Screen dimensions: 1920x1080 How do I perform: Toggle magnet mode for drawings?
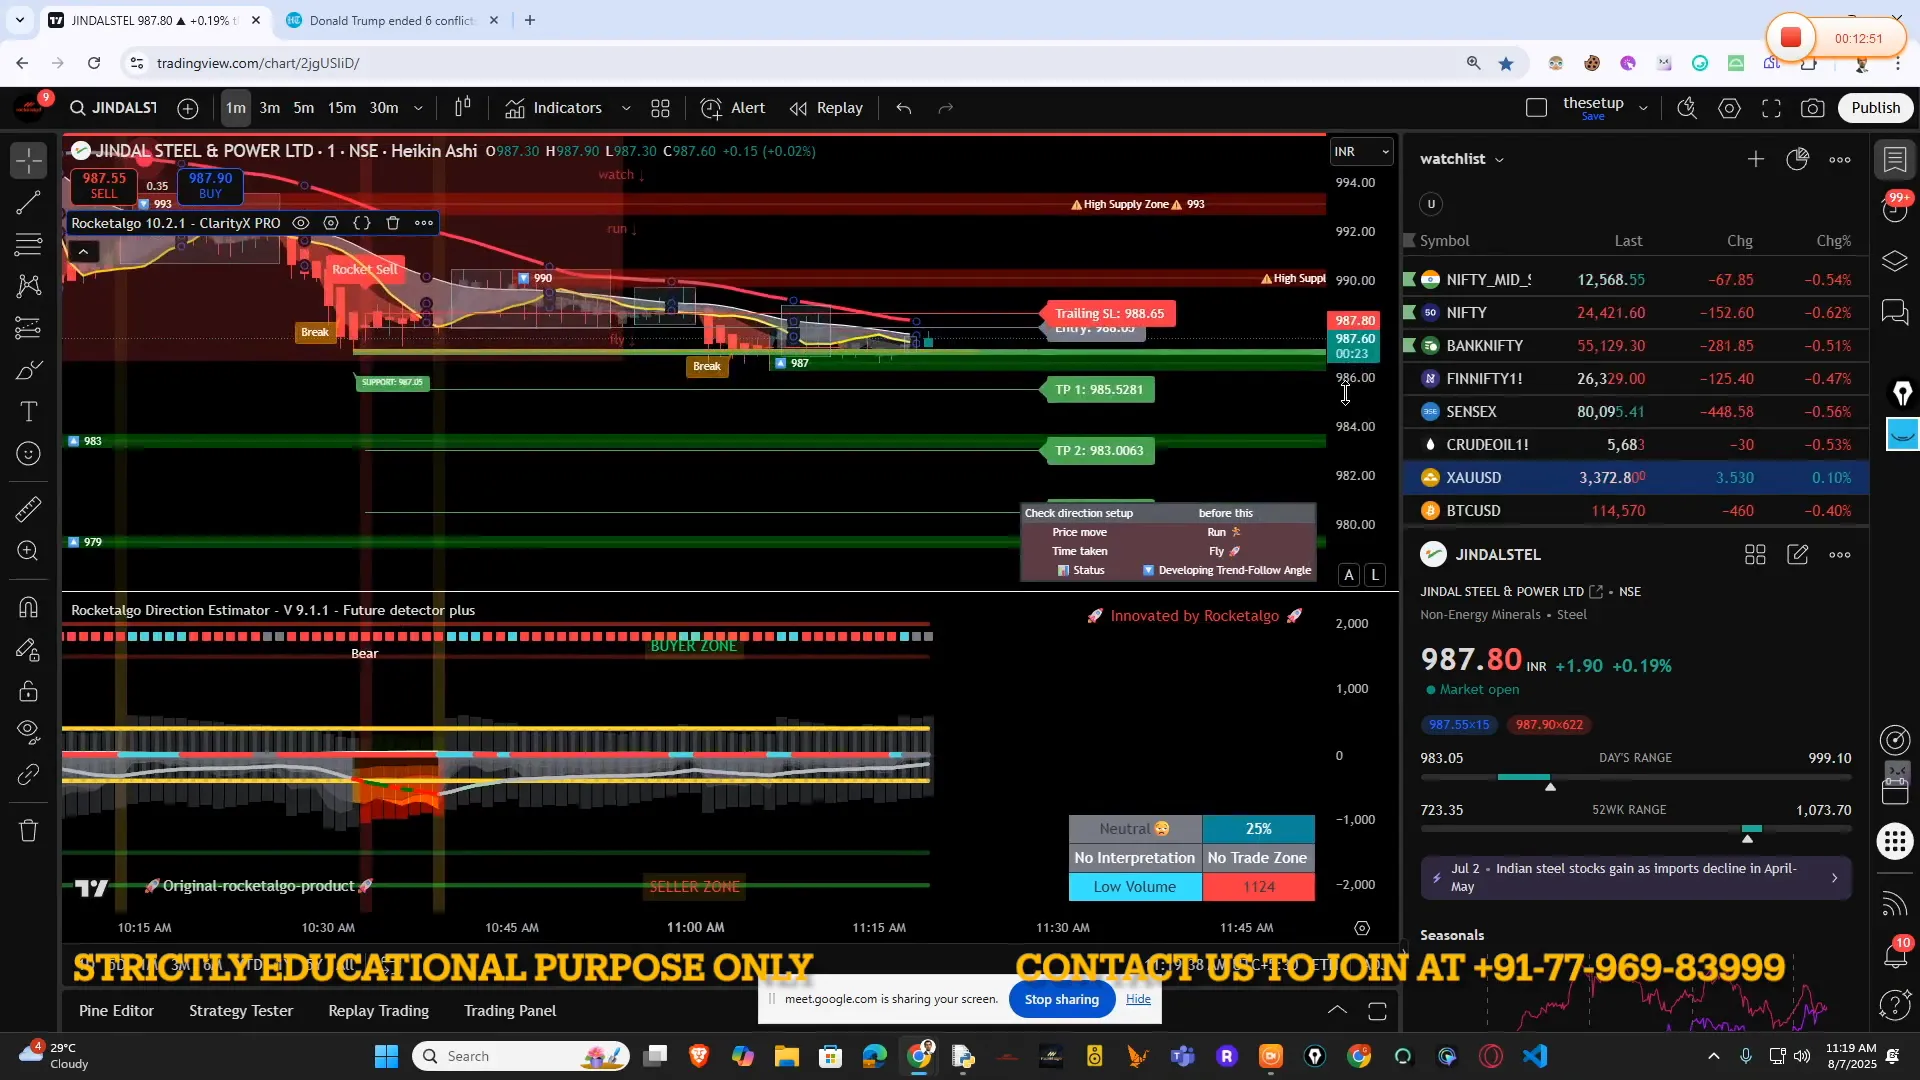pyautogui.click(x=29, y=607)
